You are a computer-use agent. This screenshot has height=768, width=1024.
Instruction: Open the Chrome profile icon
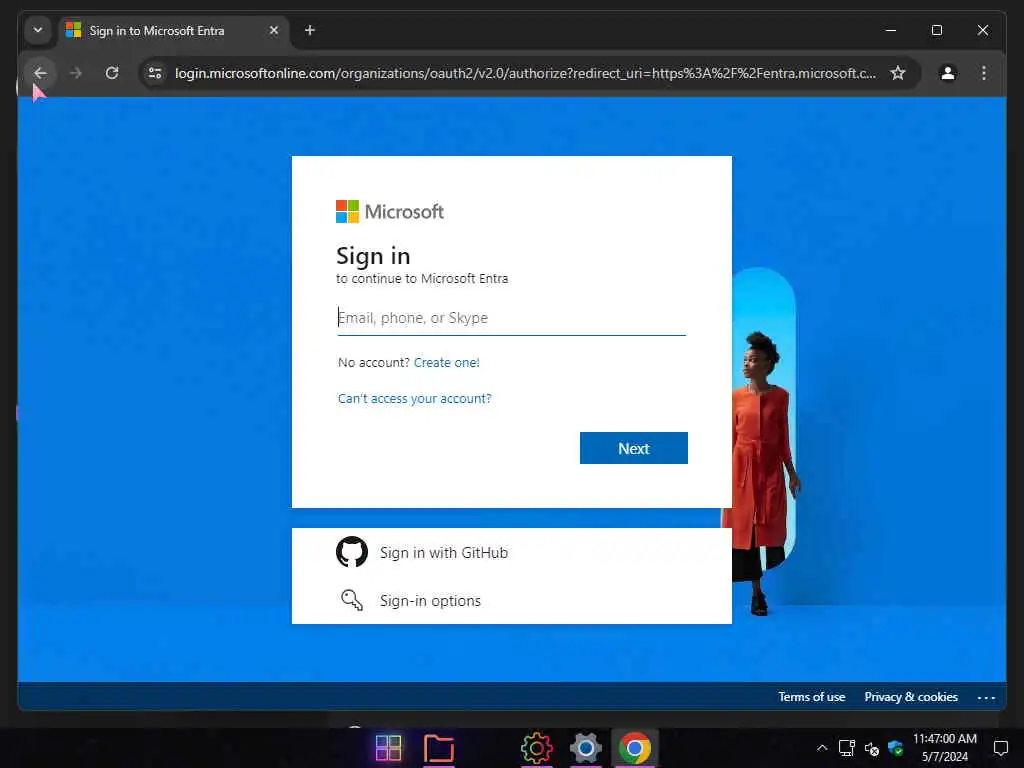[948, 73]
